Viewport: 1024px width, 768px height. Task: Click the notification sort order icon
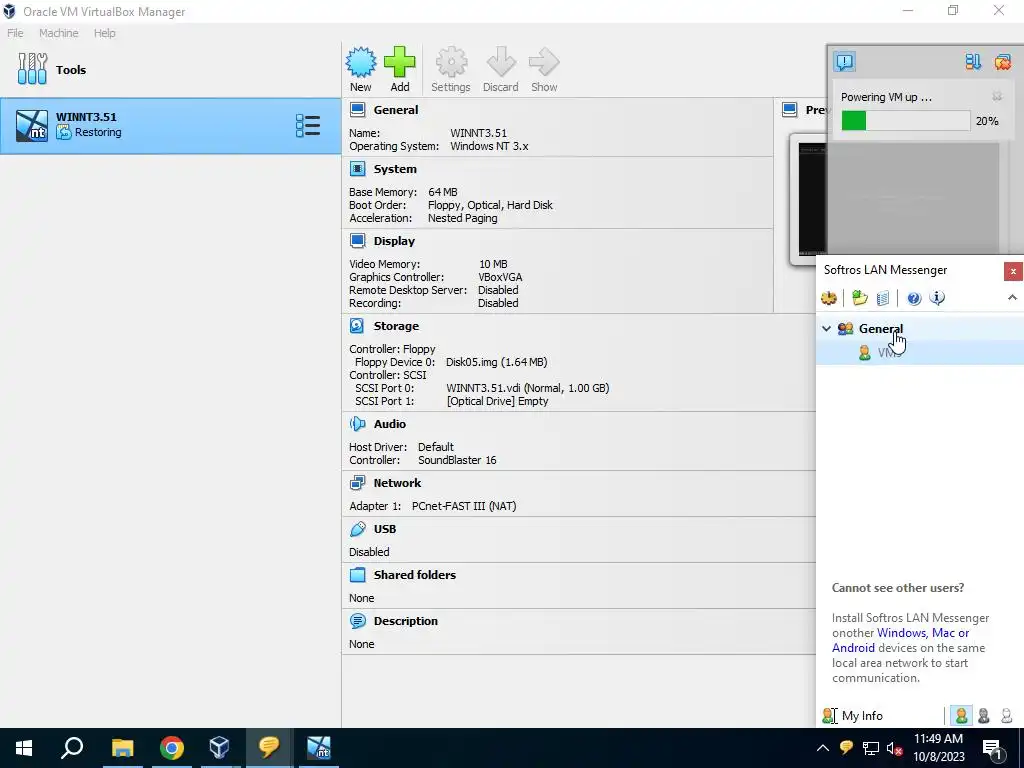973,62
